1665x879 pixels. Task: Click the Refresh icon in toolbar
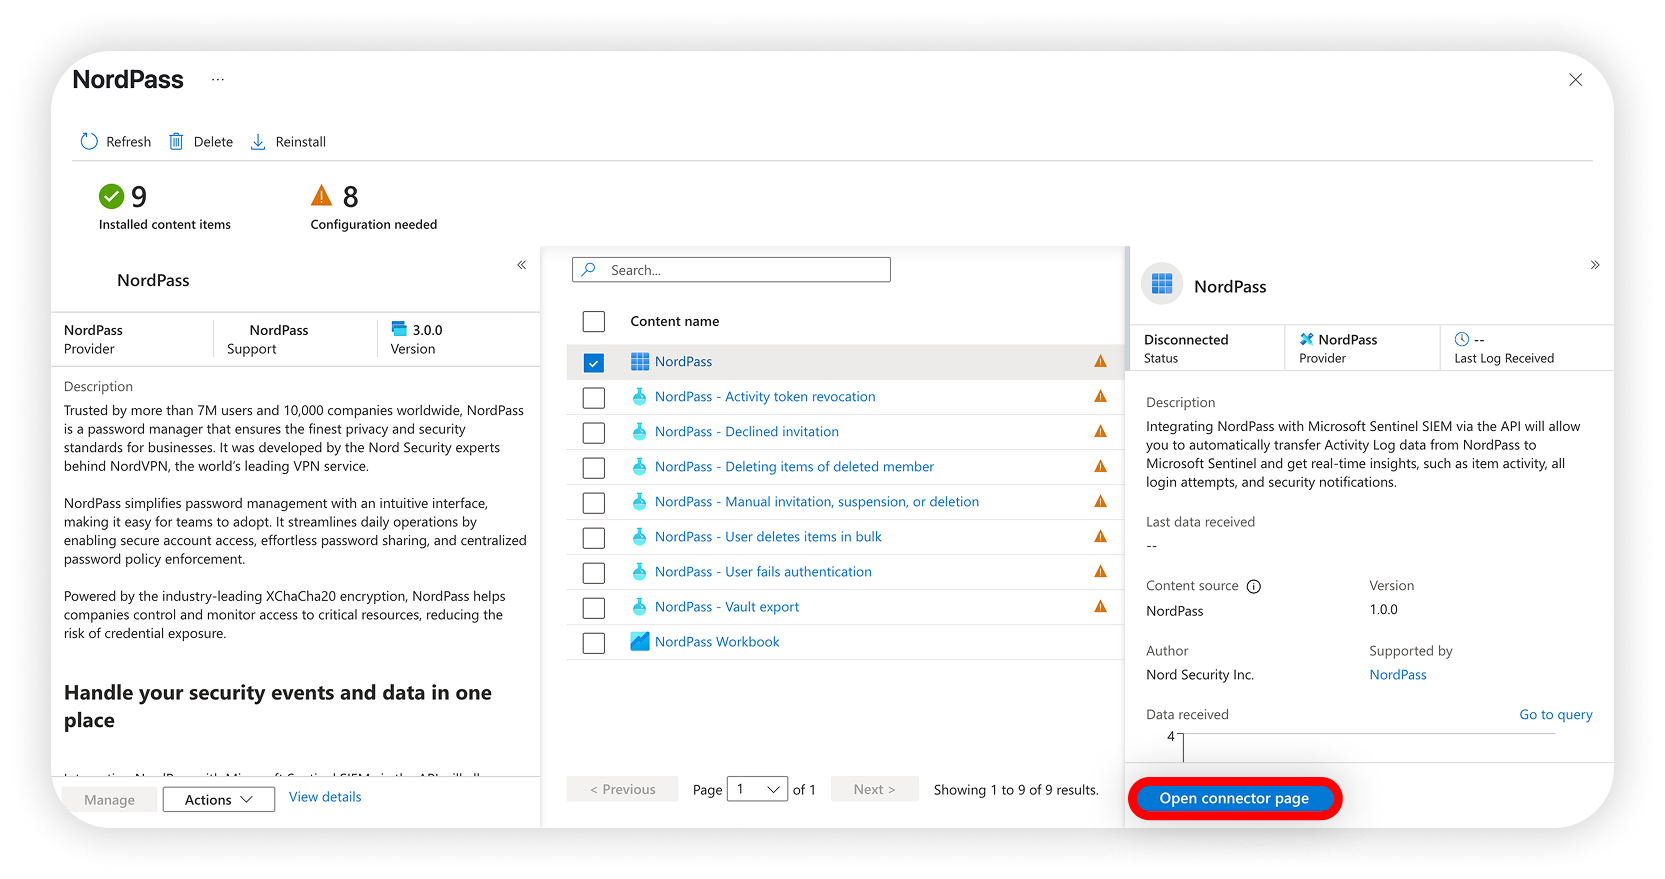tap(89, 142)
